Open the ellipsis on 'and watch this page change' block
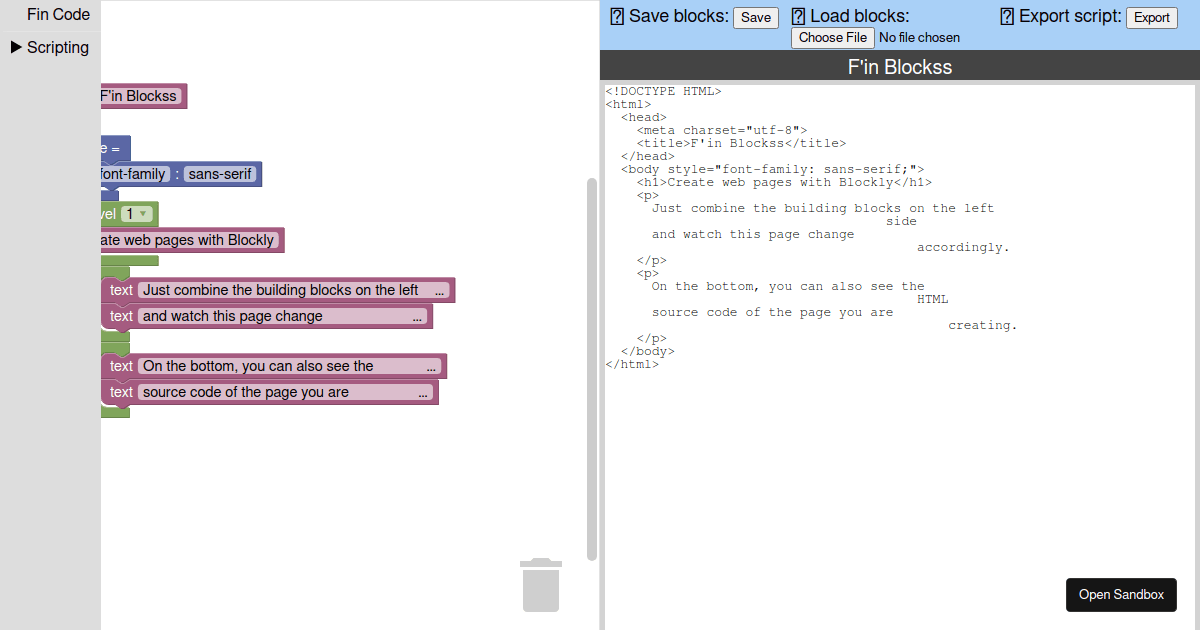 pyautogui.click(x=417, y=316)
